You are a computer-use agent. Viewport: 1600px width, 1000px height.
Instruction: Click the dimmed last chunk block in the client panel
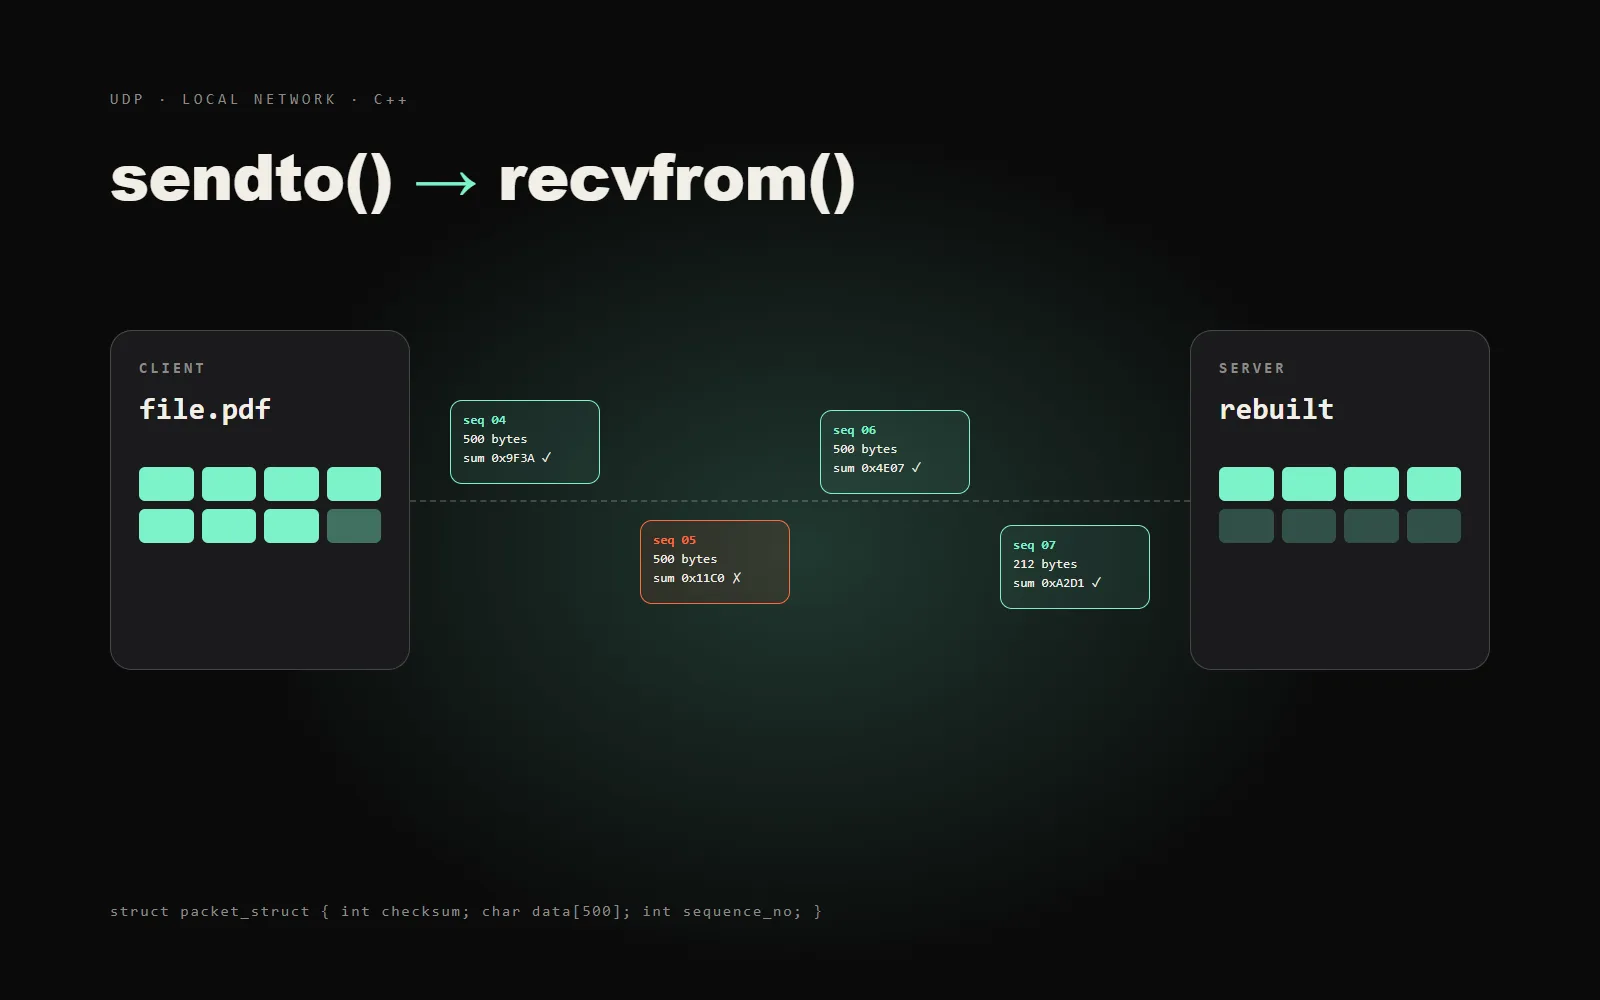point(354,526)
